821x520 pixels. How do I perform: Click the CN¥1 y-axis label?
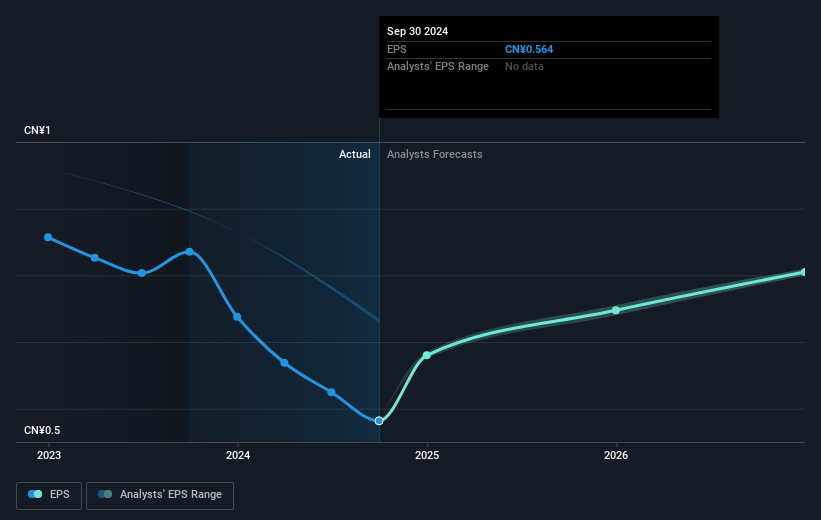point(37,130)
